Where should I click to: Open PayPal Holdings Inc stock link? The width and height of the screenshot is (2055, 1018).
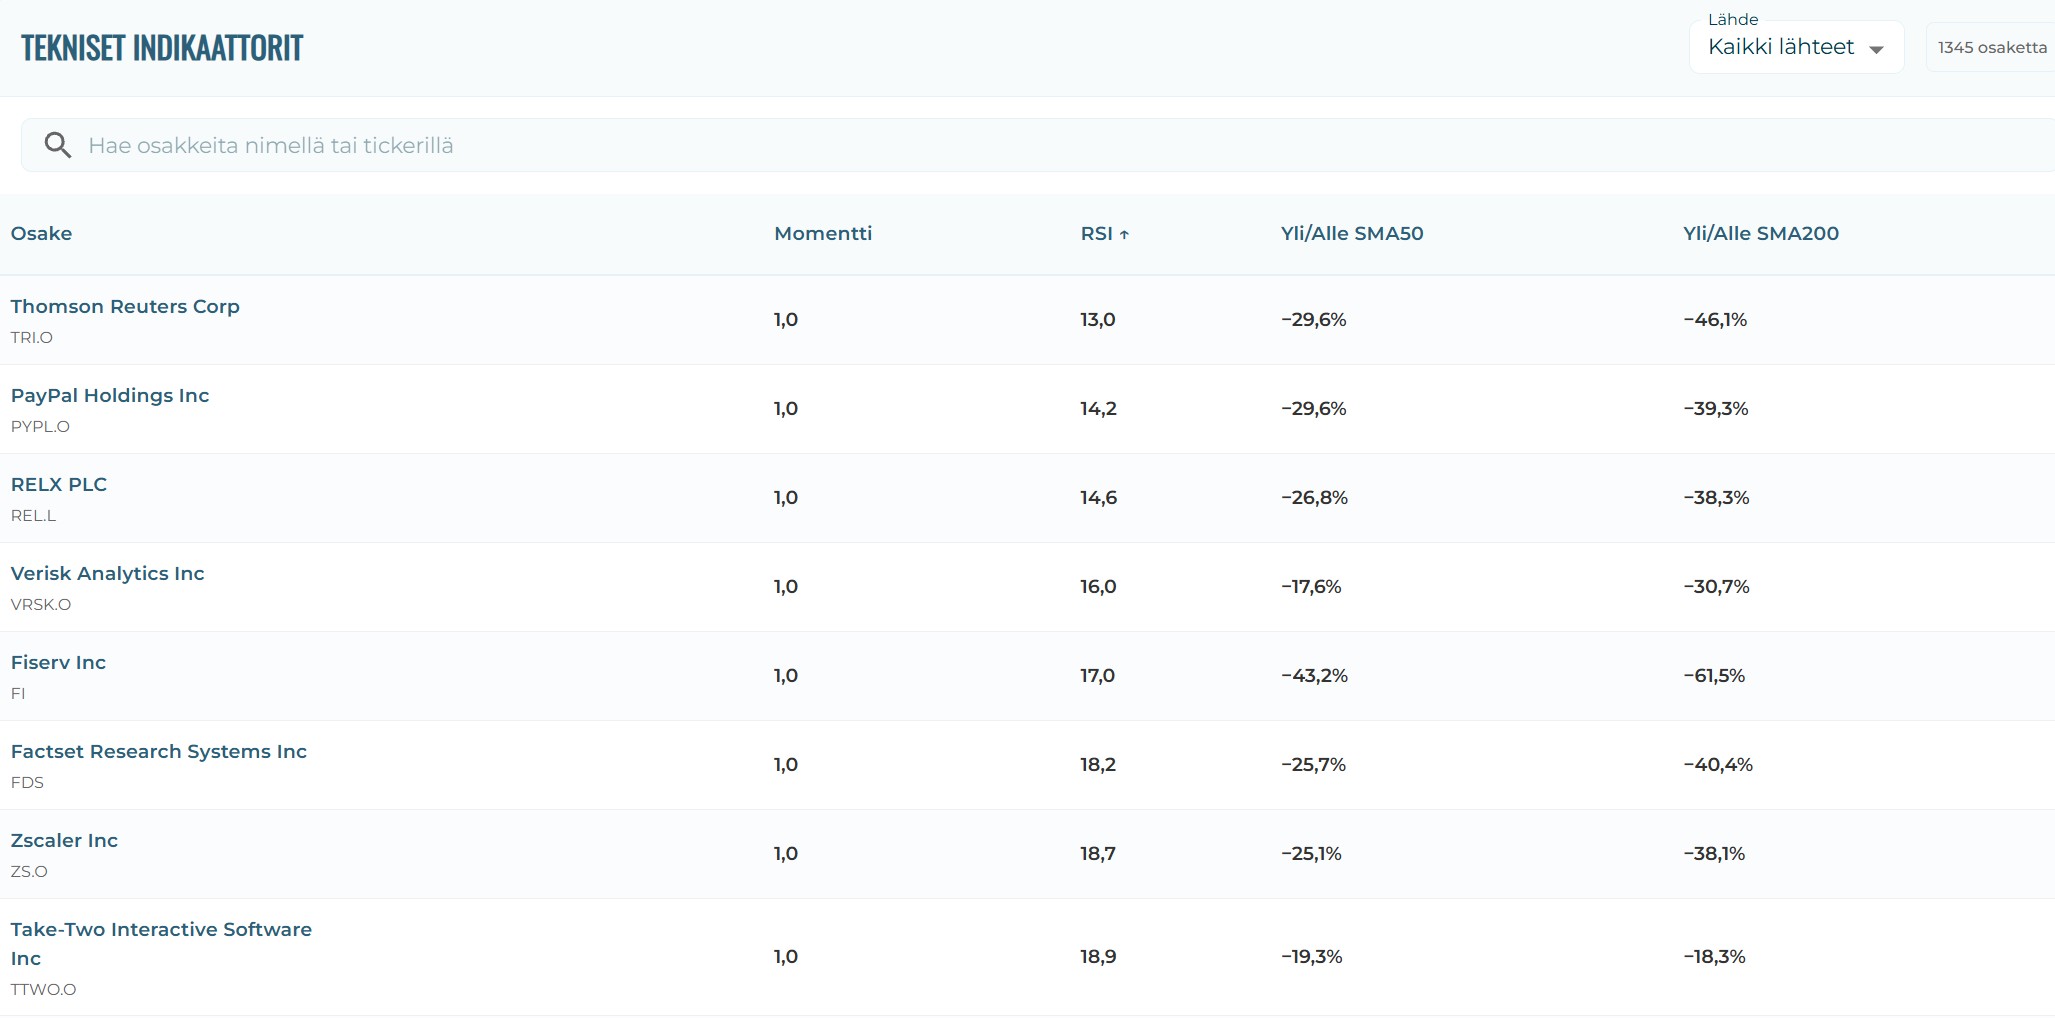pos(110,396)
